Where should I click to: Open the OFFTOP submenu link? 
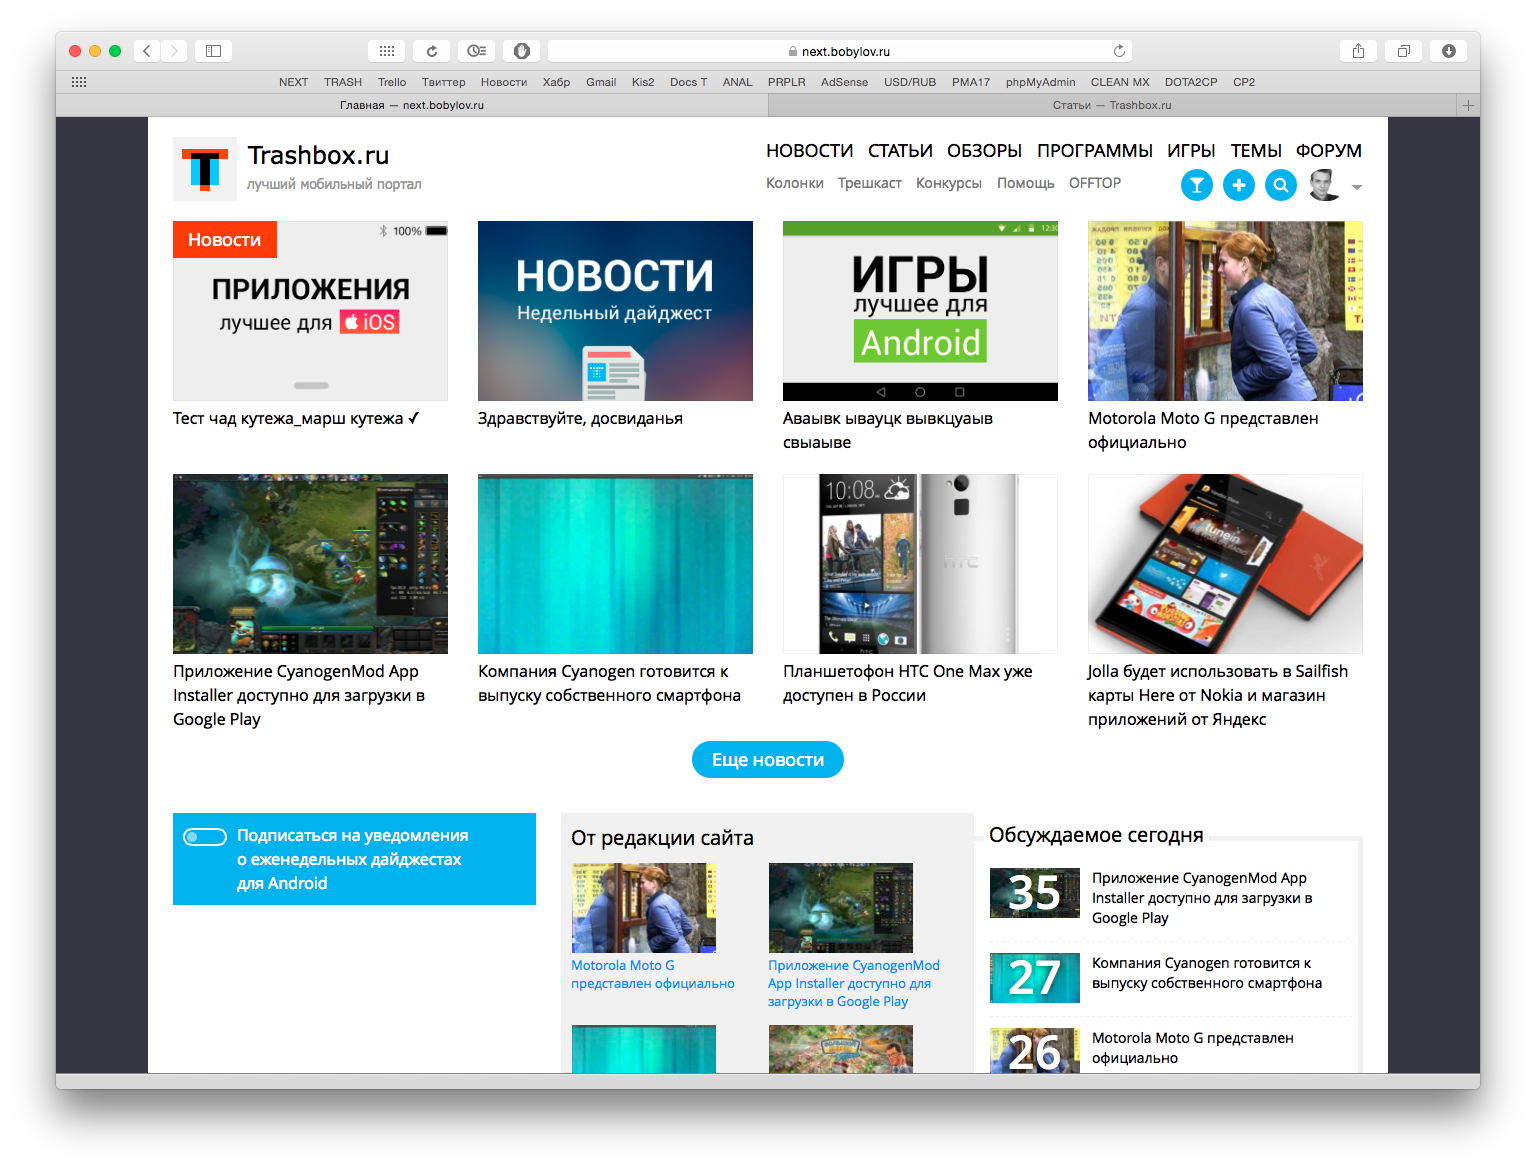(1095, 183)
